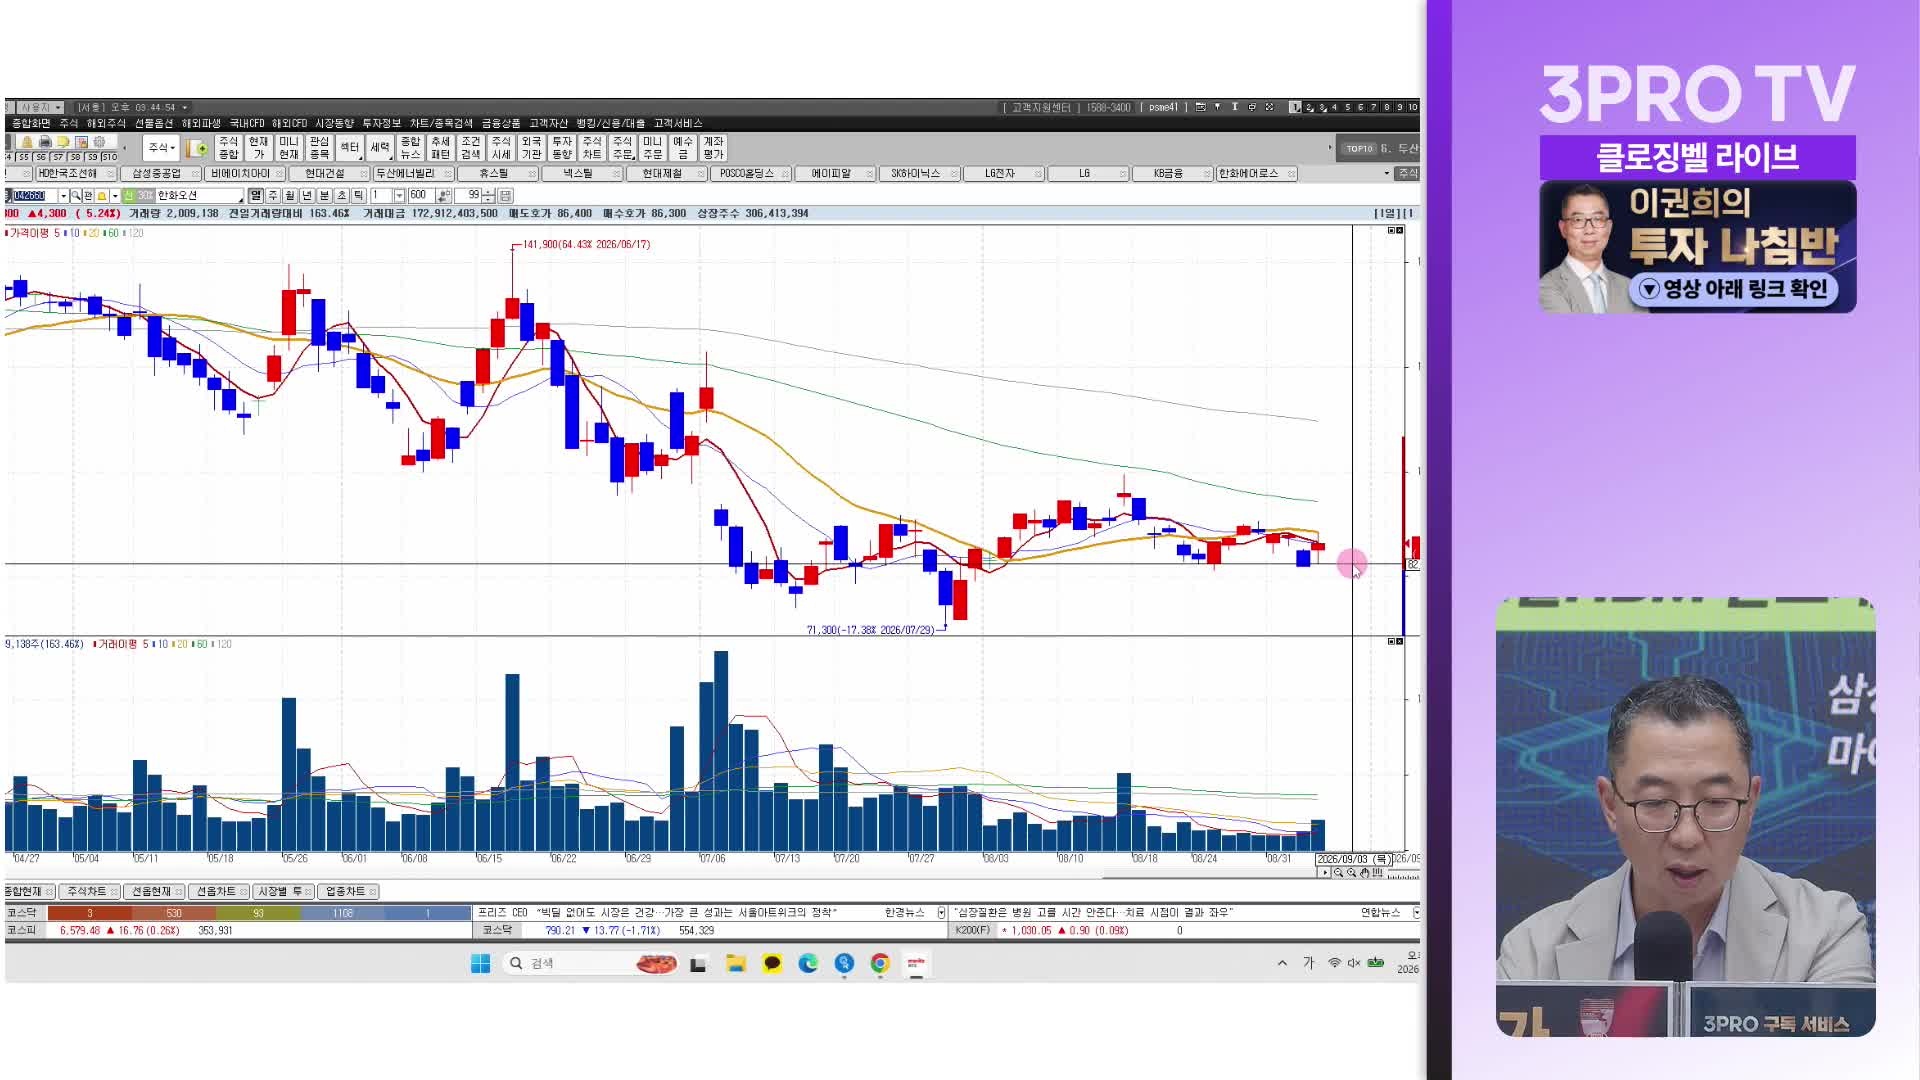Click the printer icon in the toolbar
This screenshot has width=1920, height=1080.
pyautogui.click(x=45, y=142)
